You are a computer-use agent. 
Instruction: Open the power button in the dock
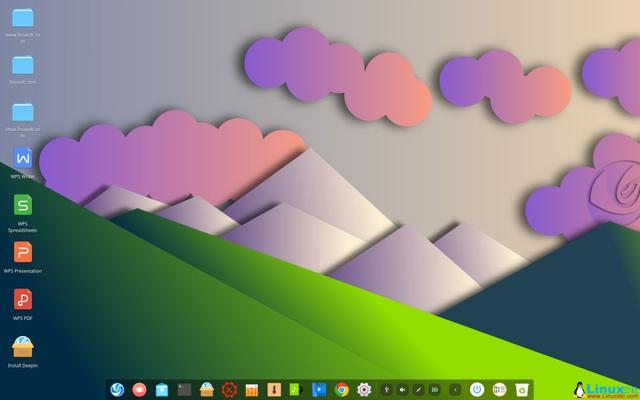coord(477,390)
